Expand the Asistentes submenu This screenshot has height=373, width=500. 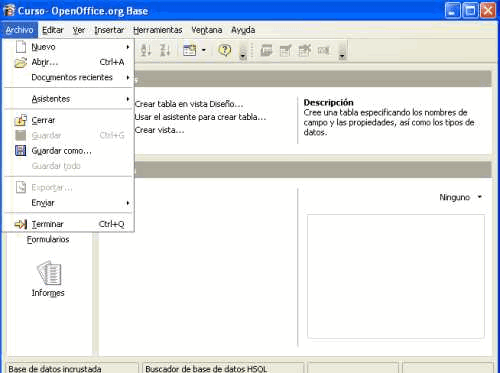point(68,99)
